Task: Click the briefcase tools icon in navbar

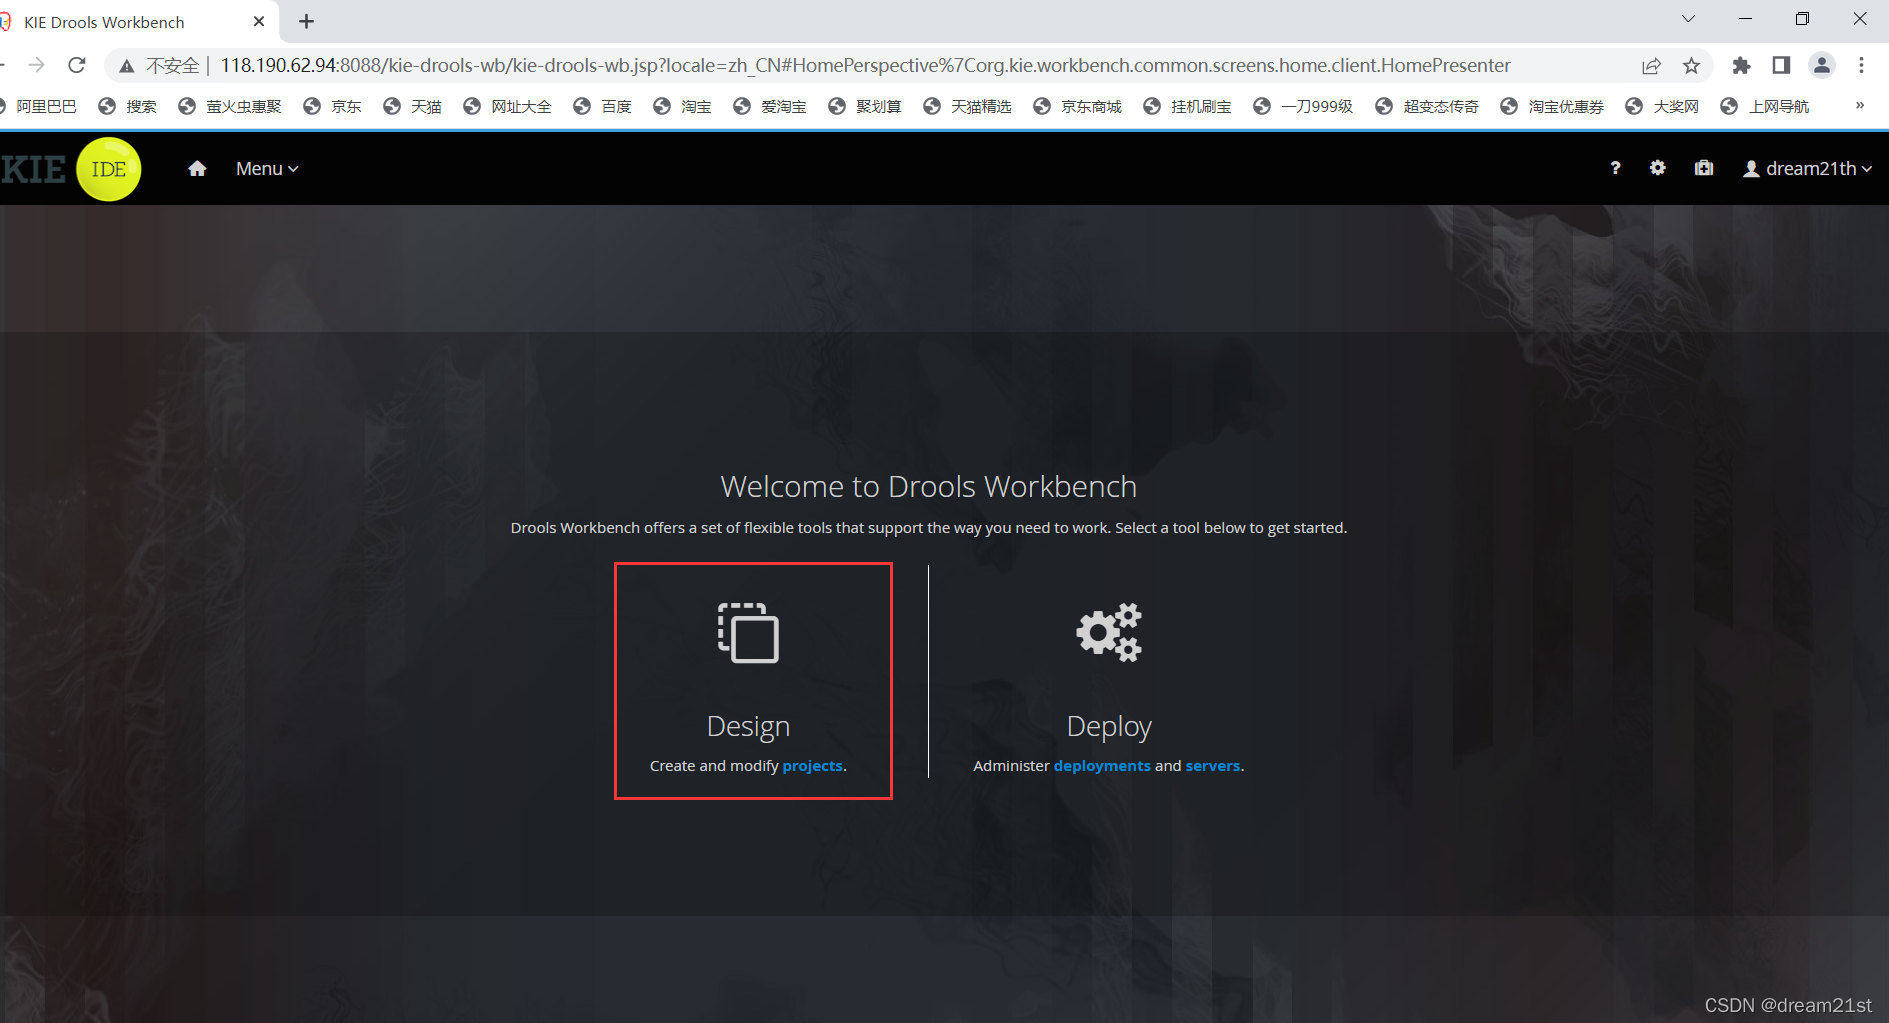Action: pyautogui.click(x=1704, y=168)
